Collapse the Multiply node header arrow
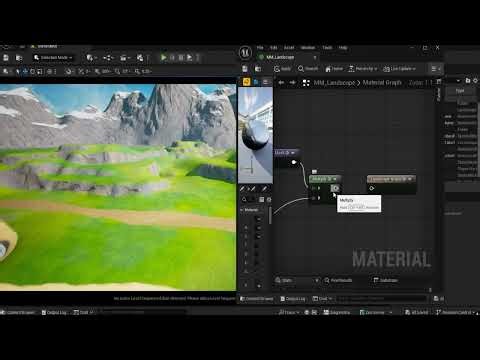This screenshot has width=480, height=360. [335, 179]
